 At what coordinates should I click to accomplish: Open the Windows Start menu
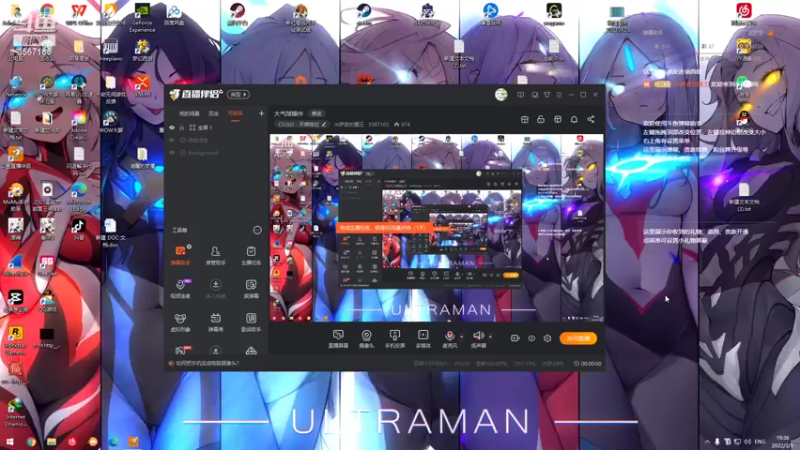point(9,442)
